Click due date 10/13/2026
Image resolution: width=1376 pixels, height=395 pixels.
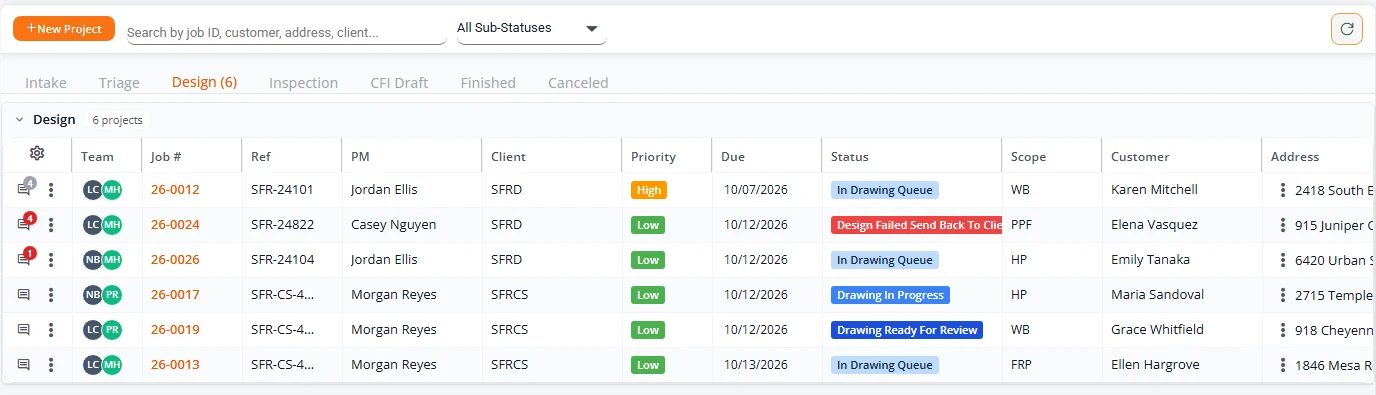[x=756, y=365]
